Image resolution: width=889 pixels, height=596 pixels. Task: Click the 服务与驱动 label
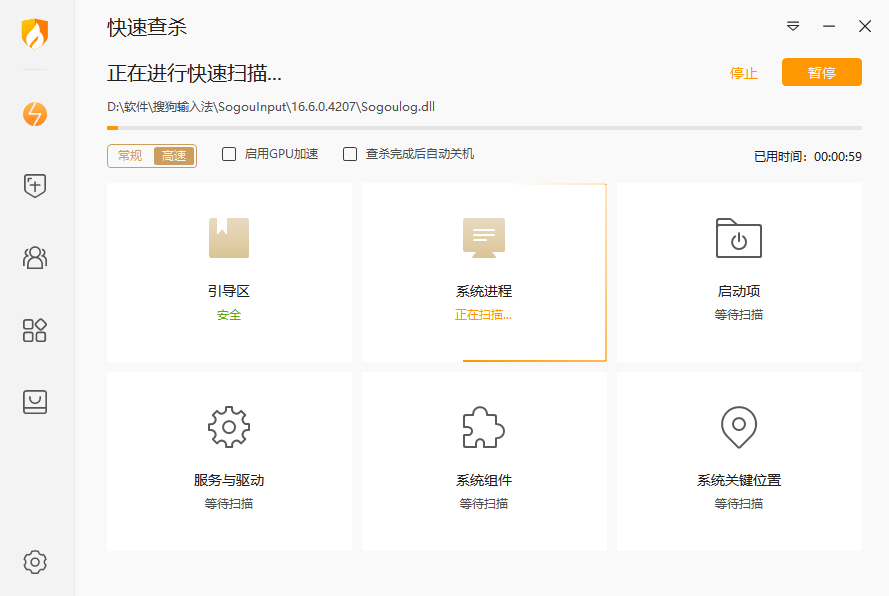[229, 480]
